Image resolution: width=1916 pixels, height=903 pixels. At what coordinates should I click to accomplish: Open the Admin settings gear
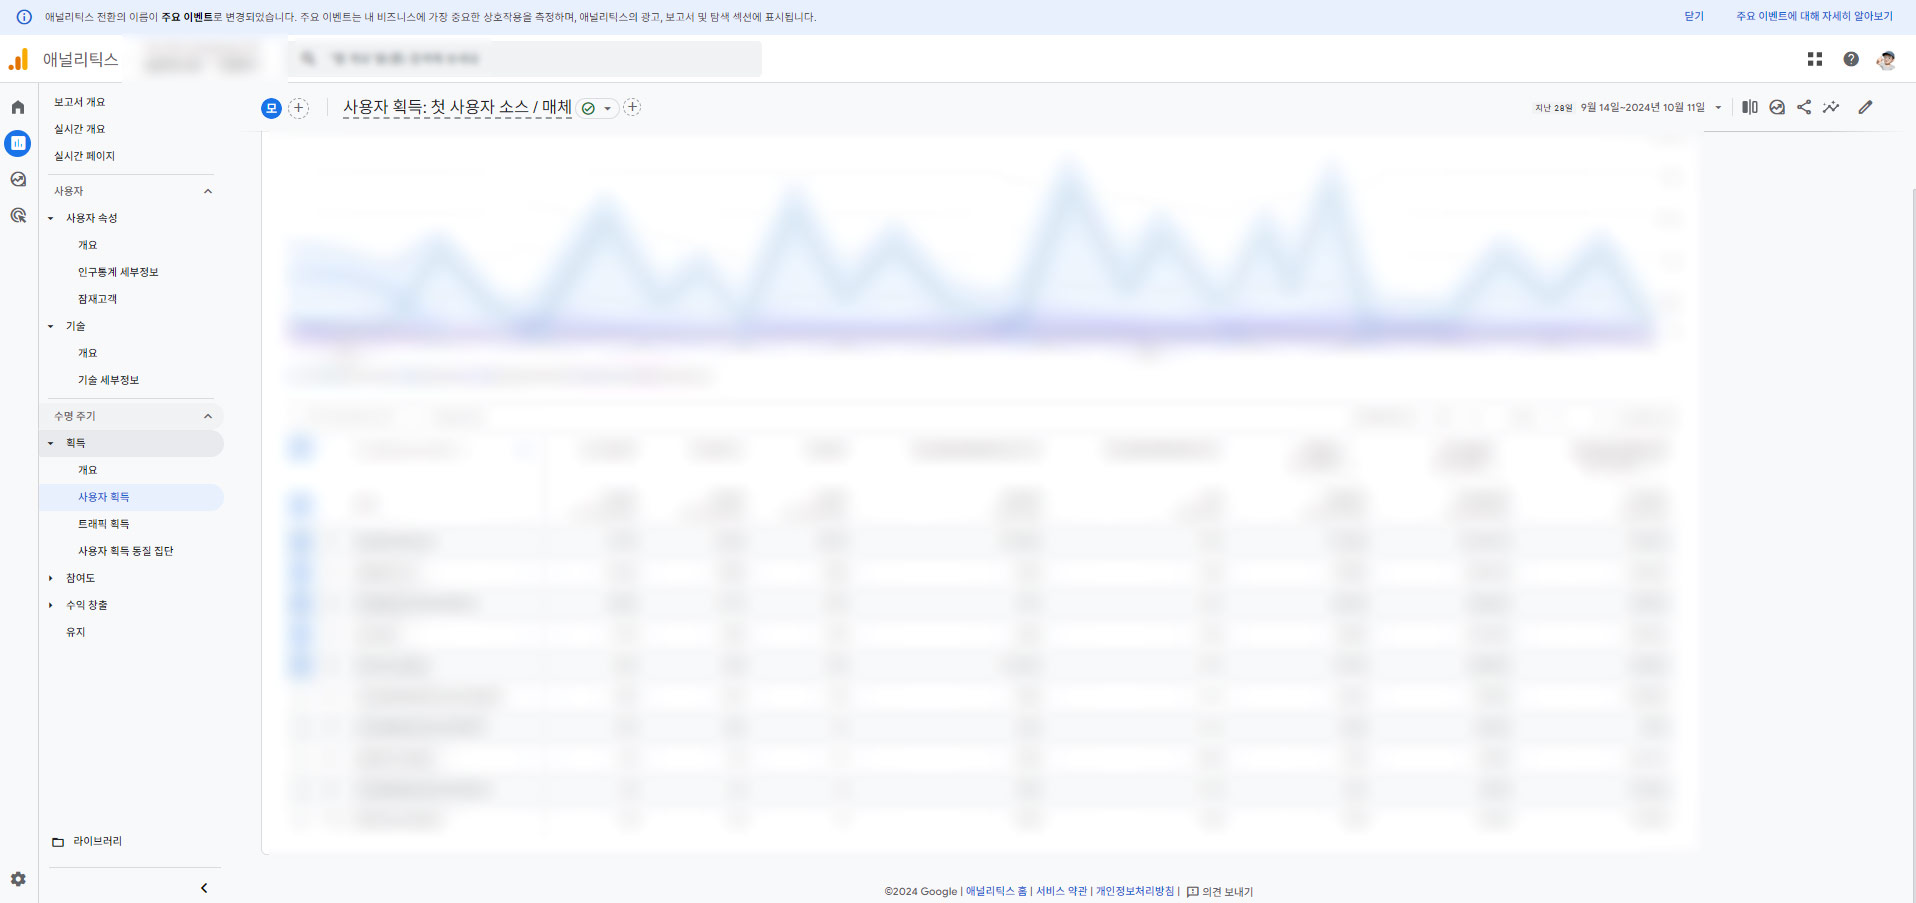coord(18,879)
